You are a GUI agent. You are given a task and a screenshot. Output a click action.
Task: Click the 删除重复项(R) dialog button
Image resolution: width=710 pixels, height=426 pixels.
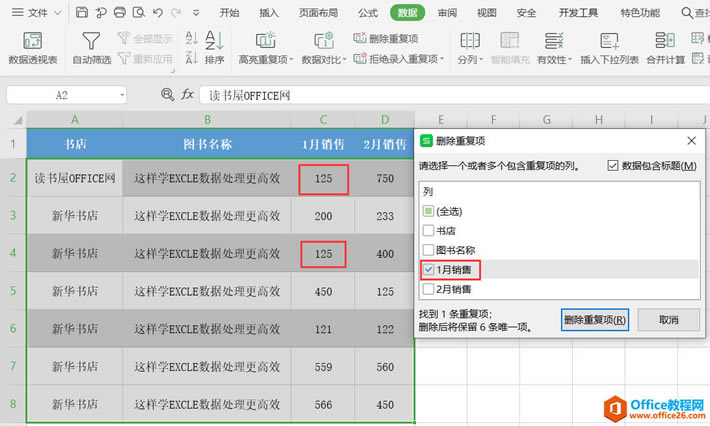(x=595, y=320)
